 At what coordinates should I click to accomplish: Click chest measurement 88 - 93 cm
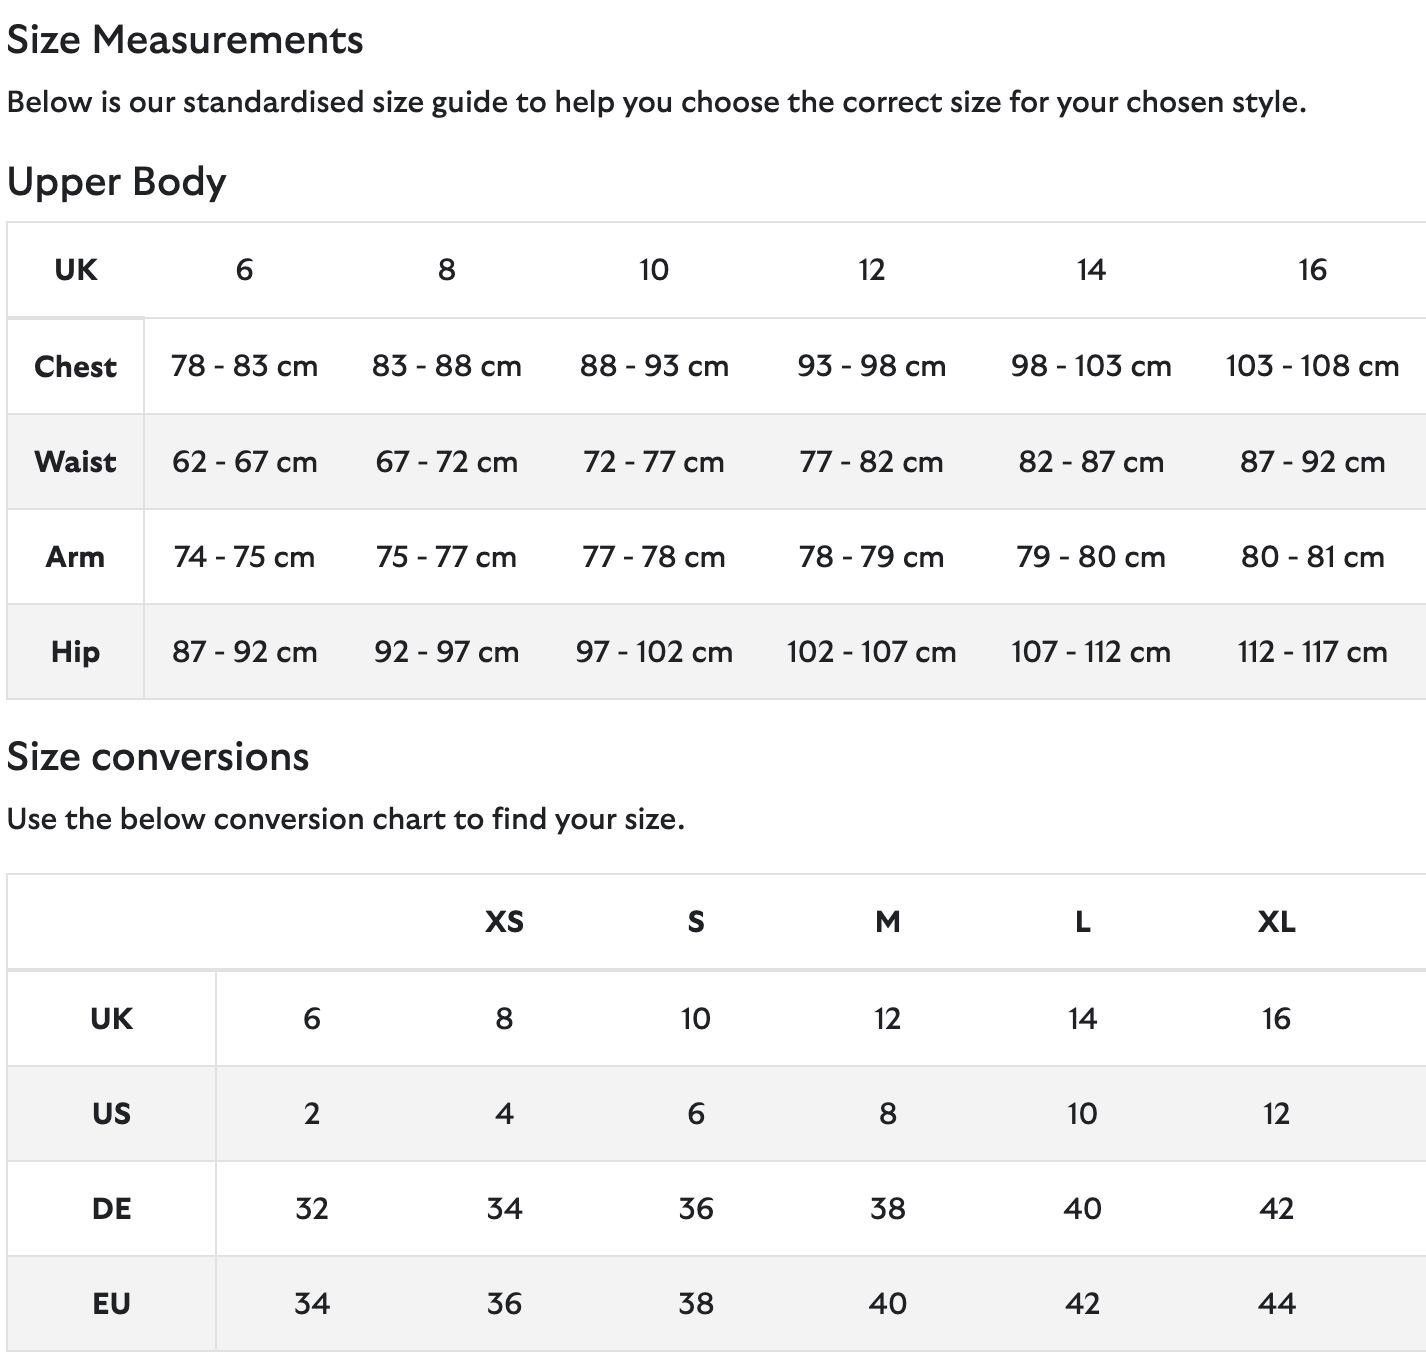654,366
